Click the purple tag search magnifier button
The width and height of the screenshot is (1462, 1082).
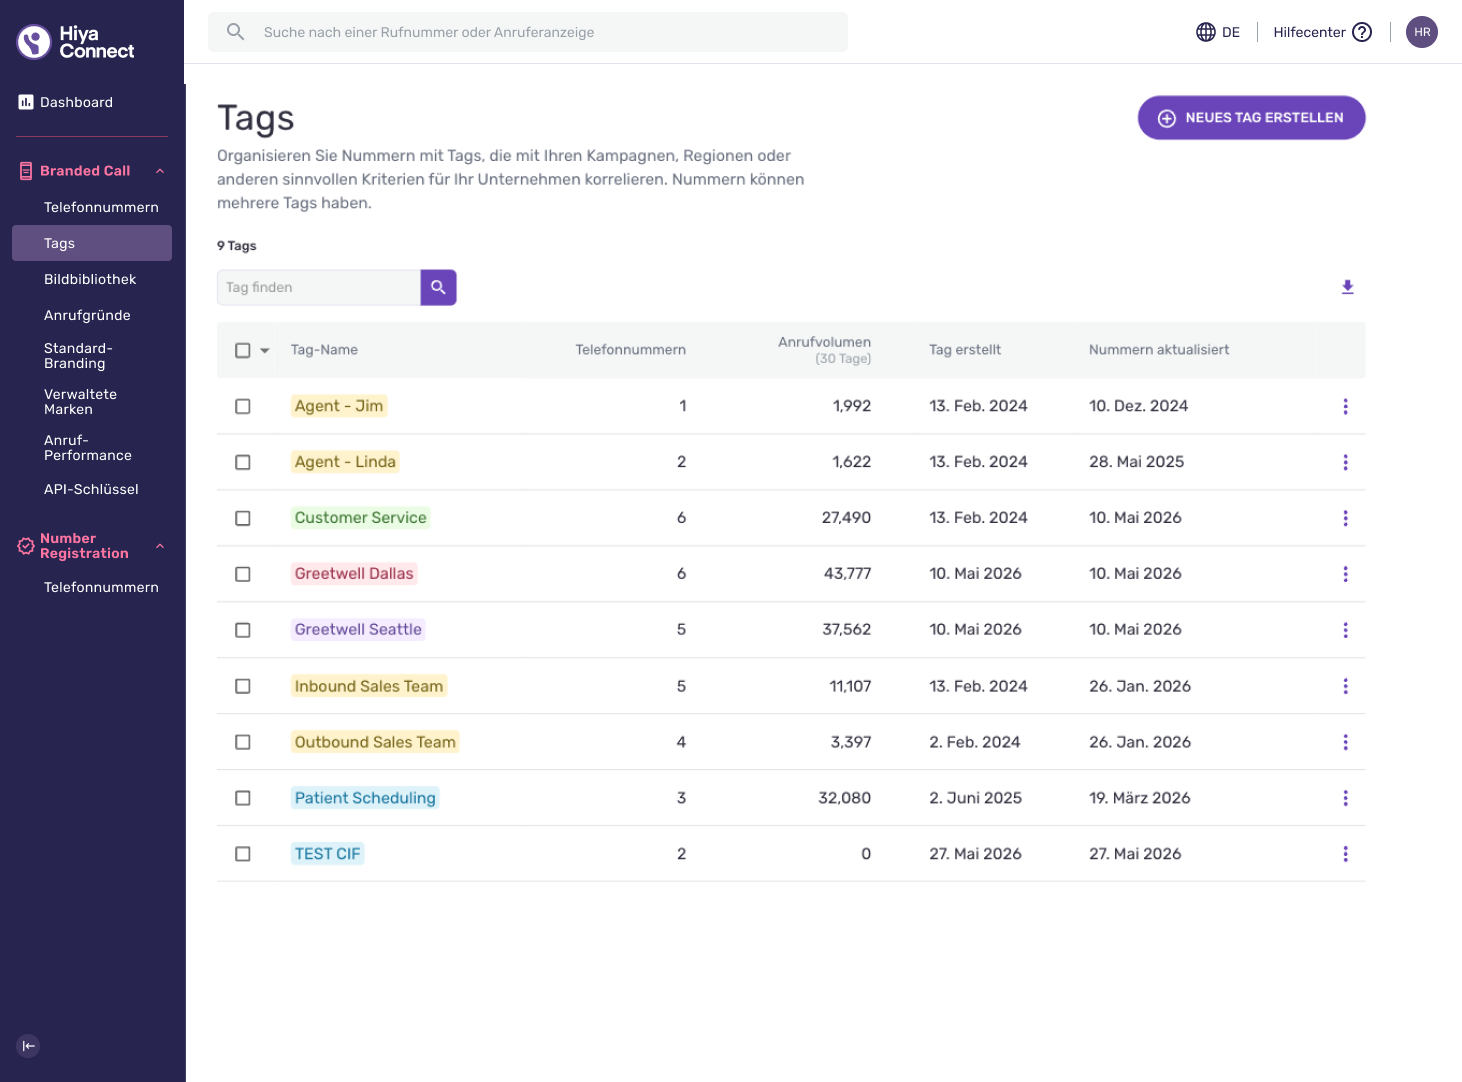[x=438, y=287]
